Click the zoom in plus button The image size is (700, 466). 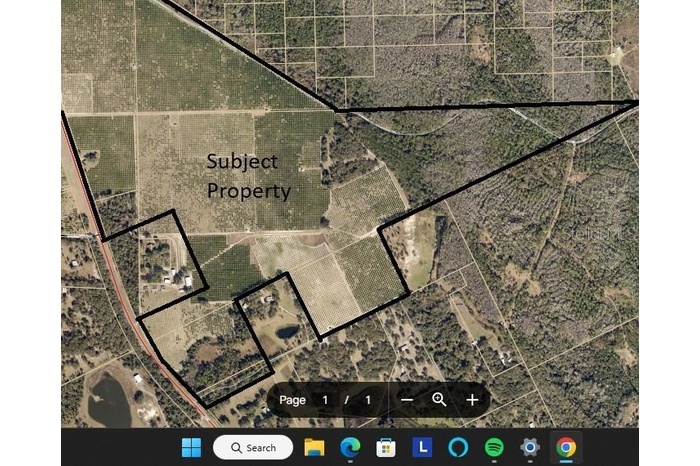coord(472,400)
